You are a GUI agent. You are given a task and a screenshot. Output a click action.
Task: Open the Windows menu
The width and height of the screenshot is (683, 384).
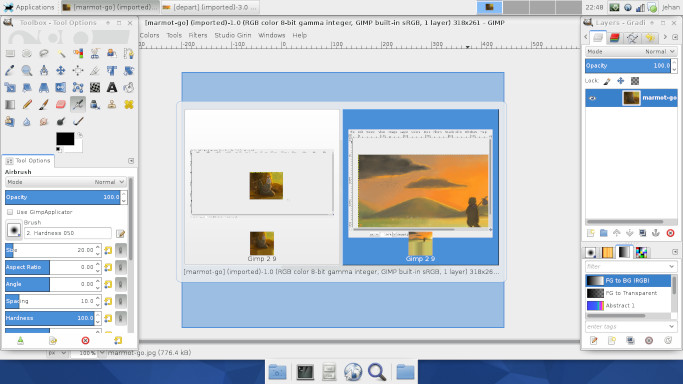coord(271,35)
